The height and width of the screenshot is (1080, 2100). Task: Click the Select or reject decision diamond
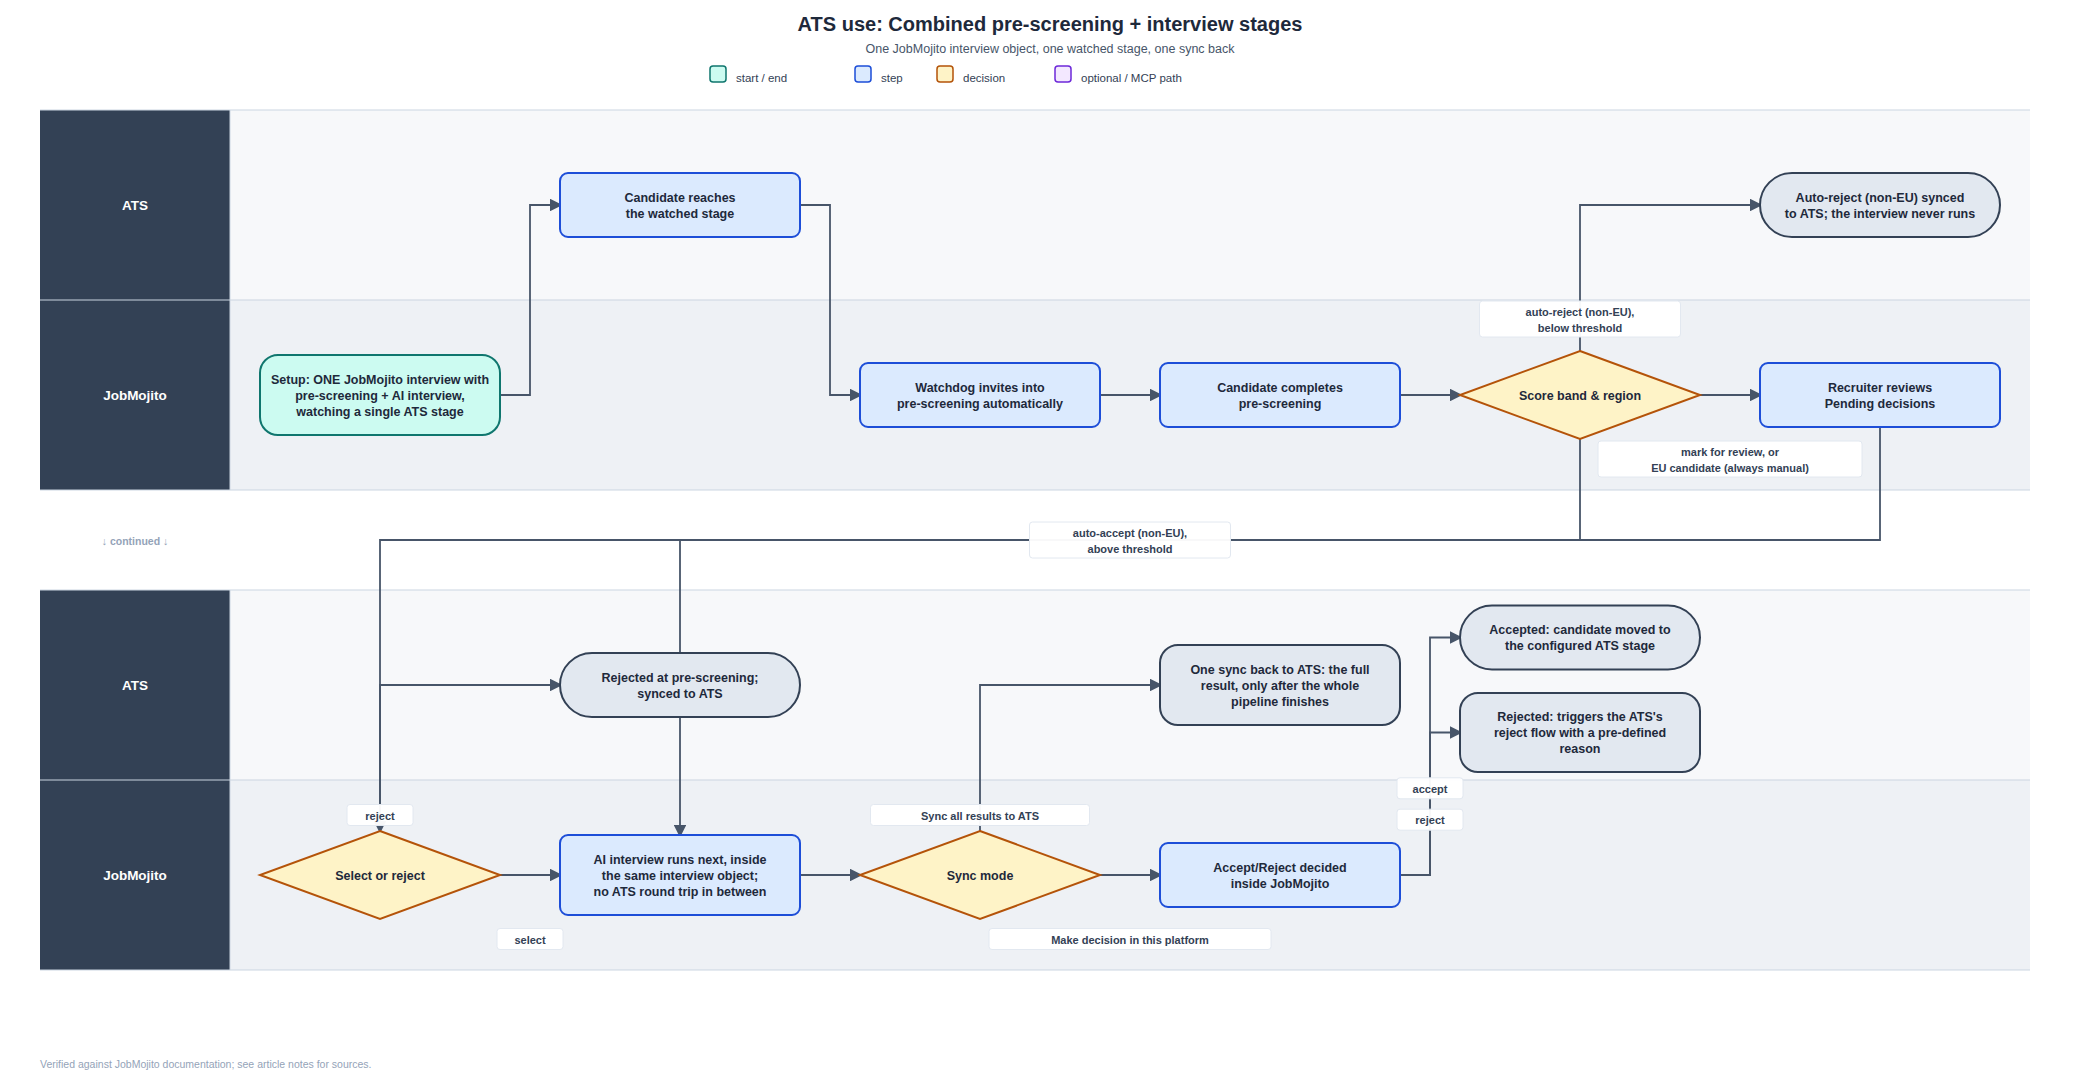(380, 875)
